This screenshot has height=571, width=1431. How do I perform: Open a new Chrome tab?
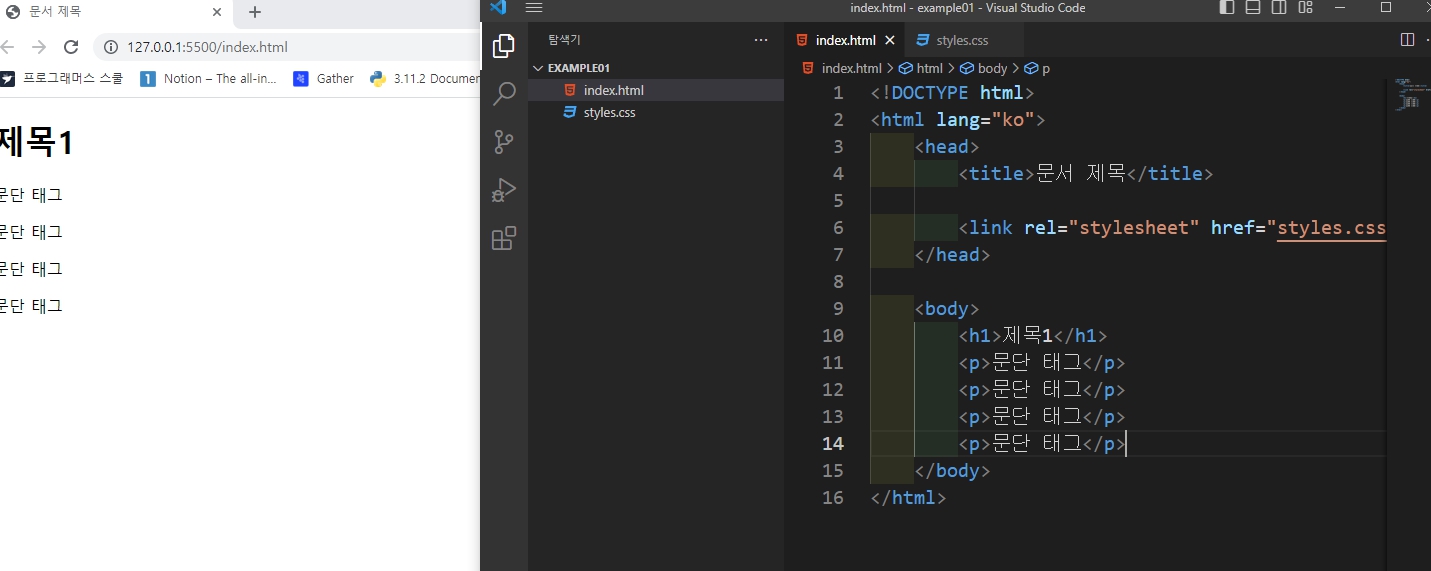click(255, 12)
